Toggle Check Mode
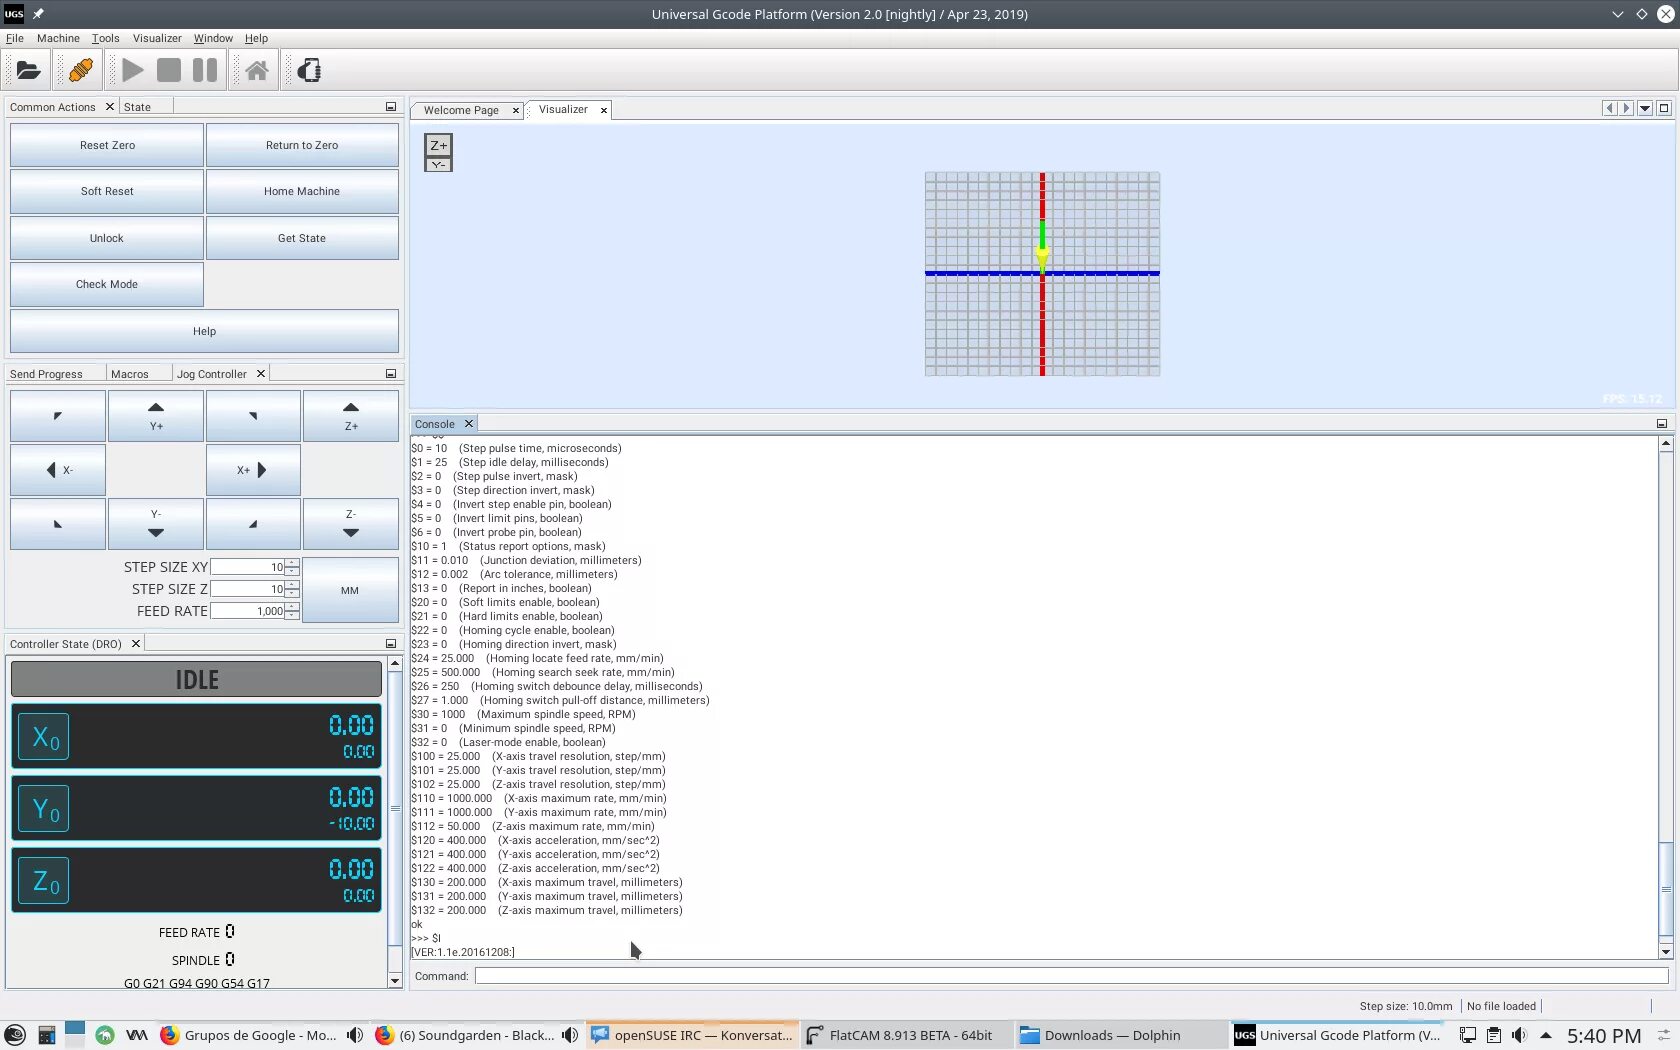Screen dimensions: 1680x1050 click(x=107, y=284)
